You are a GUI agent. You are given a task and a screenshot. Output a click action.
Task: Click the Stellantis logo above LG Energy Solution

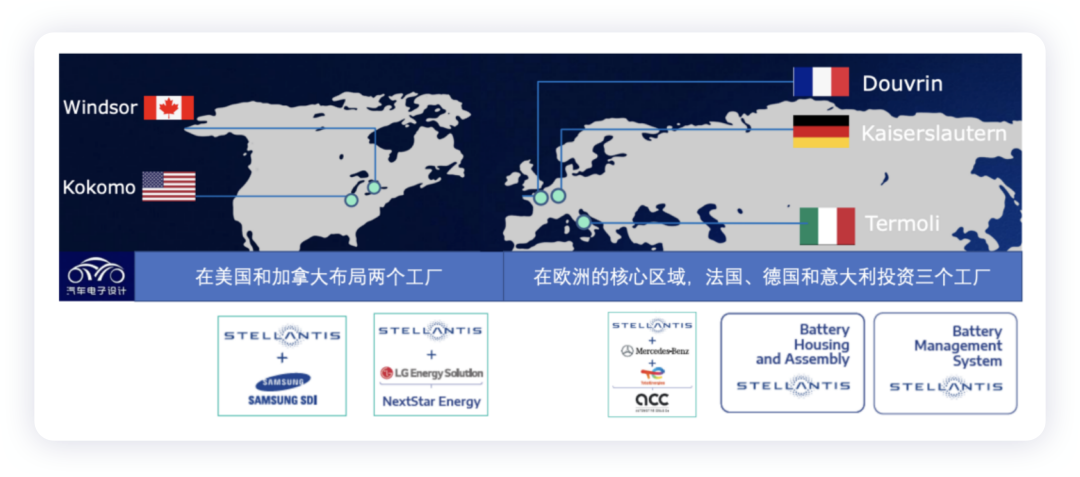430,330
